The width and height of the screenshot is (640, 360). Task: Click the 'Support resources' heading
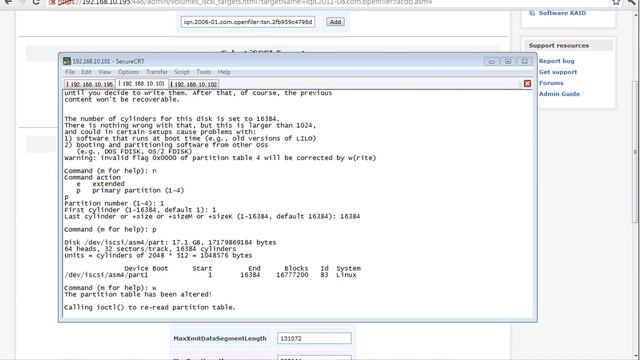coord(559,46)
